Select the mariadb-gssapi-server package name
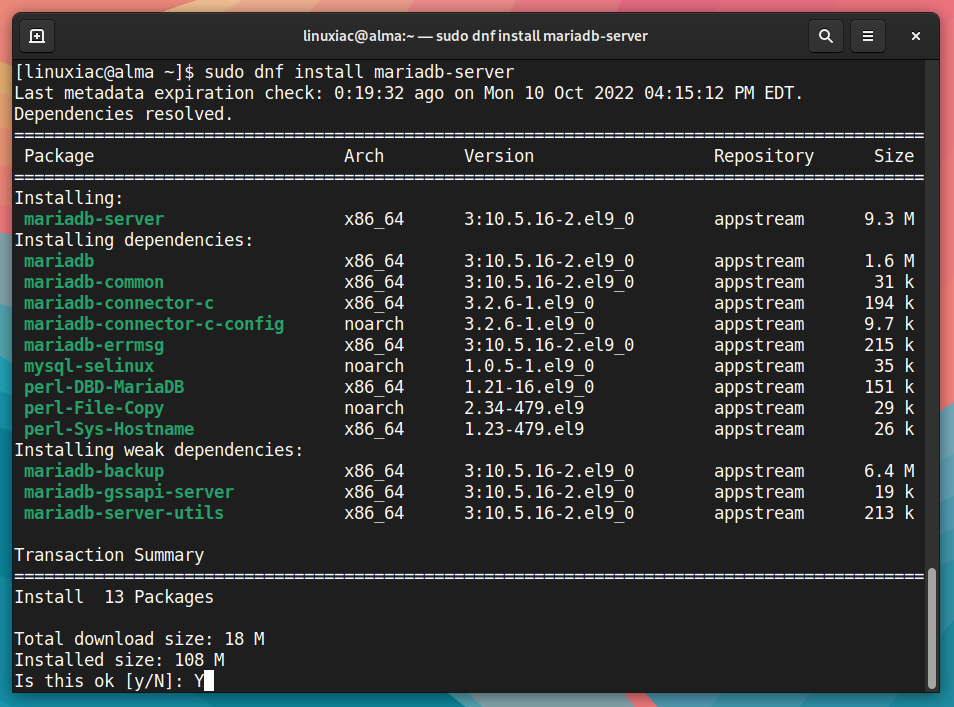This screenshot has height=707, width=954. (129, 492)
